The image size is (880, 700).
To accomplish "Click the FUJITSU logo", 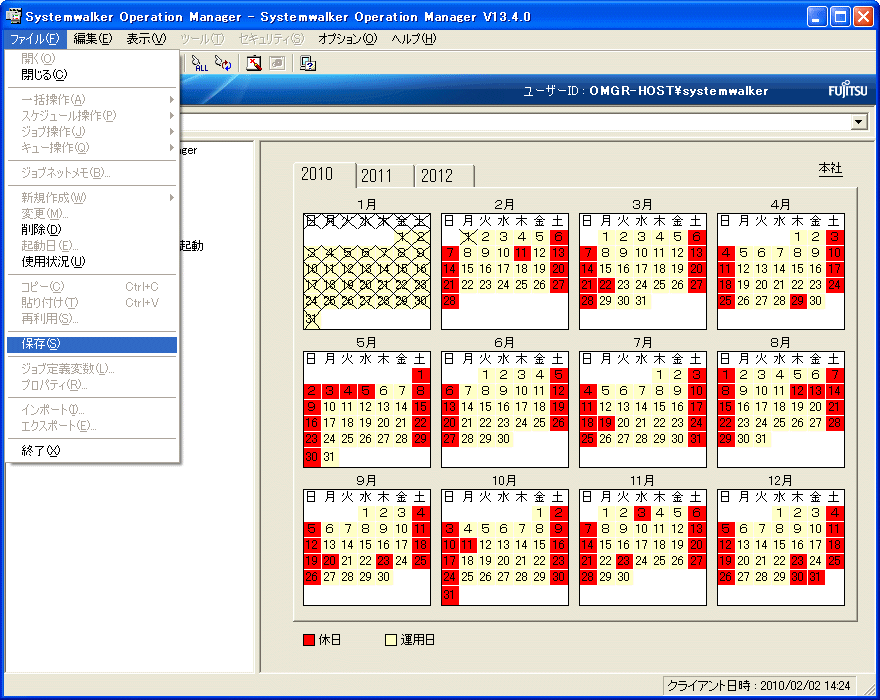I will coord(847,91).
